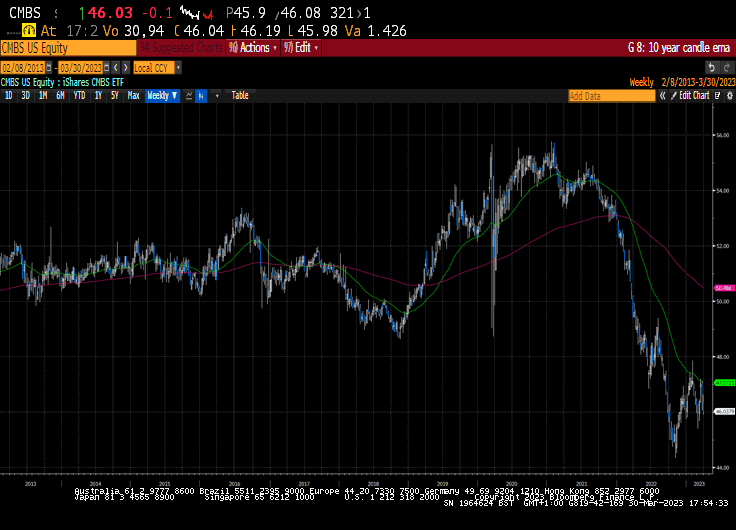Click the 'CMBS US Equity : iShares CMBS ETF' label
Viewport: 736px width, 530px height.
62,83
